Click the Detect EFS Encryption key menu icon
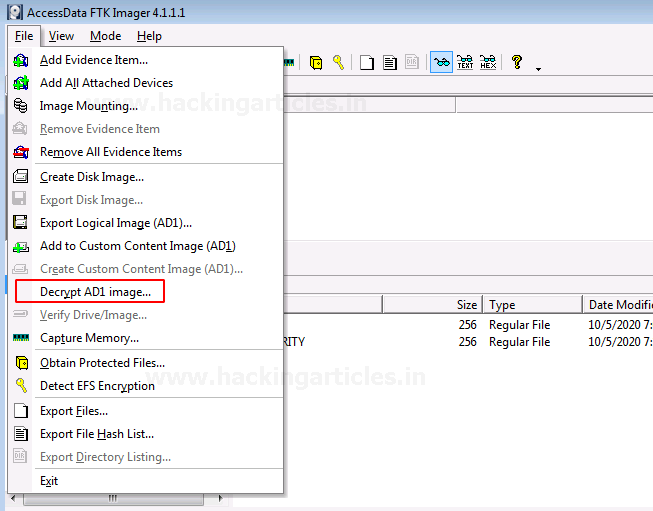Screen dimensions: 653x511 coord(21,385)
